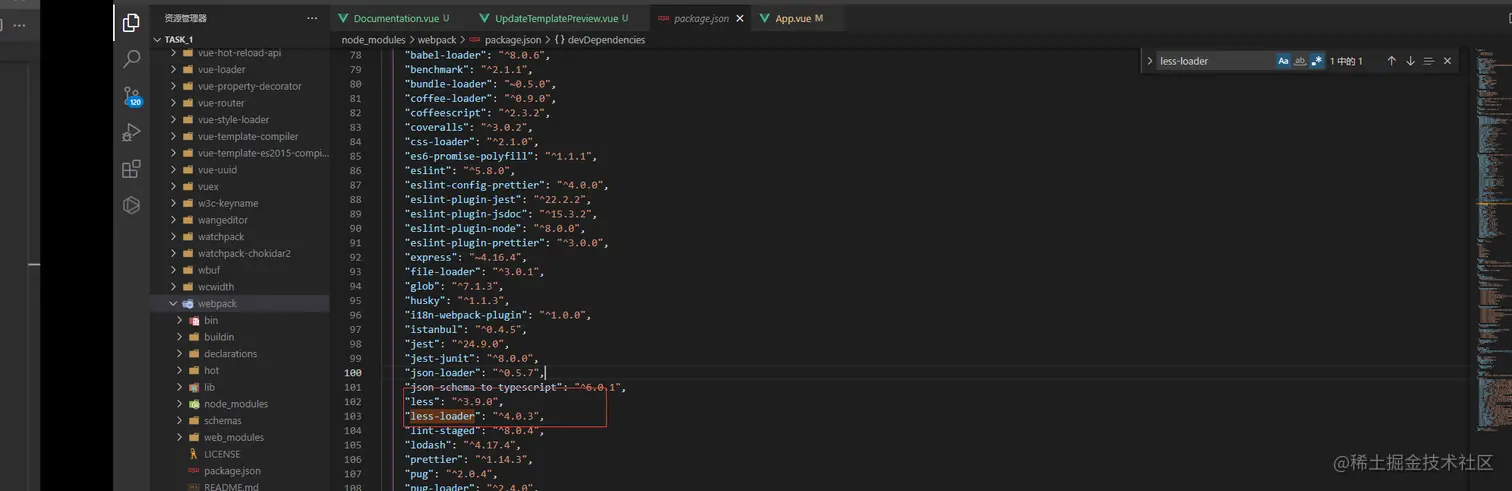Select the wbuf folder
1512x491 pixels.
click(240, 270)
